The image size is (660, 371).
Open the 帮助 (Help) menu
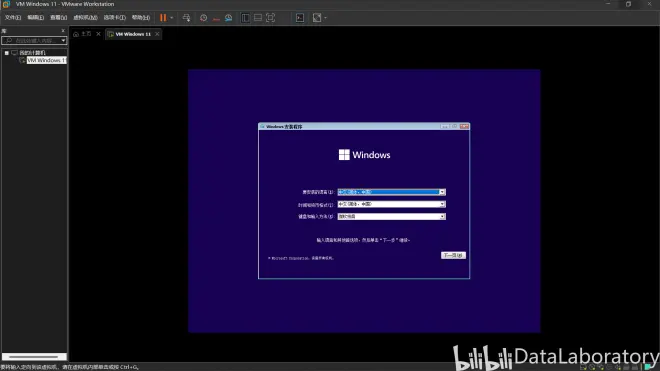pyautogui.click(x=141, y=18)
